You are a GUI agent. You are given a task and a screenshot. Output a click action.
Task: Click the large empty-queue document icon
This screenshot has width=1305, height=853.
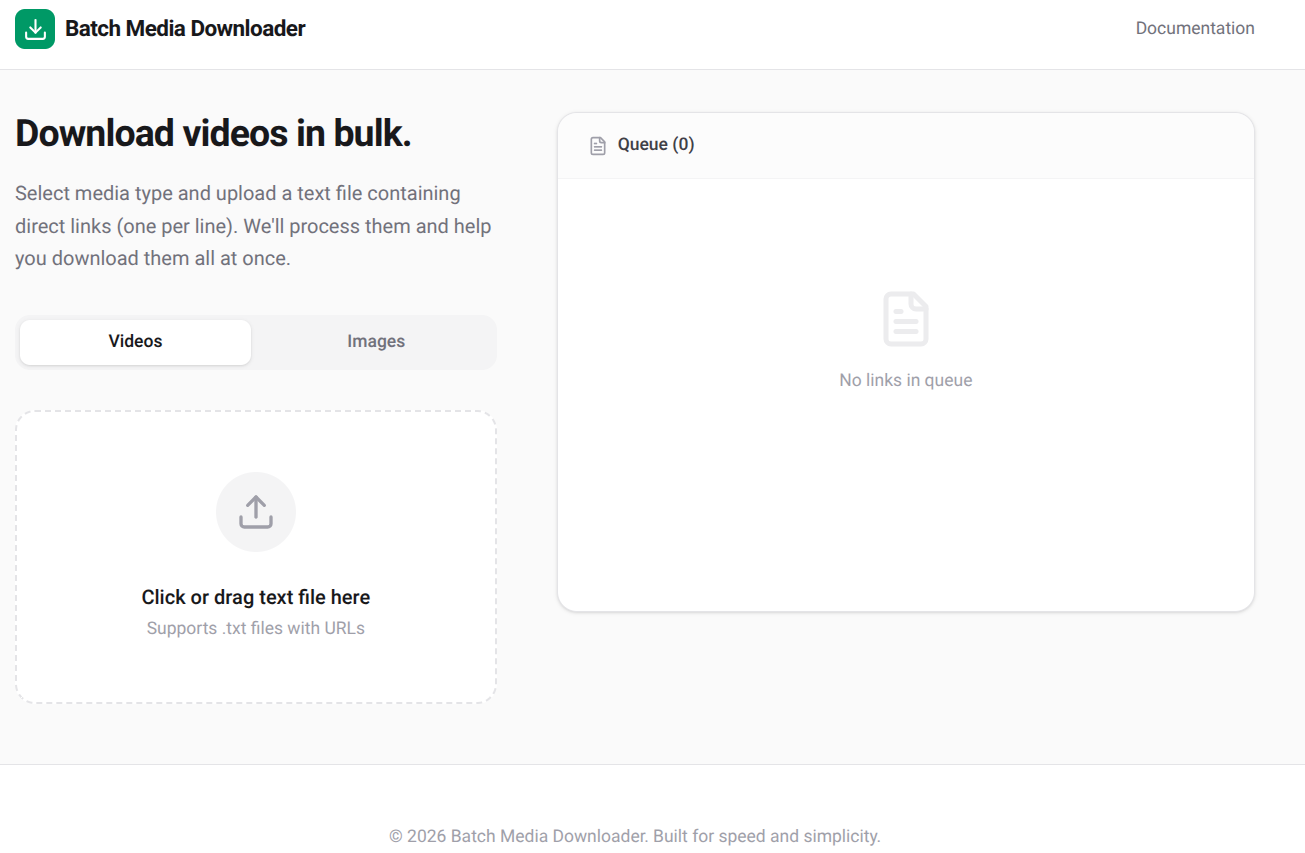[906, 319]
